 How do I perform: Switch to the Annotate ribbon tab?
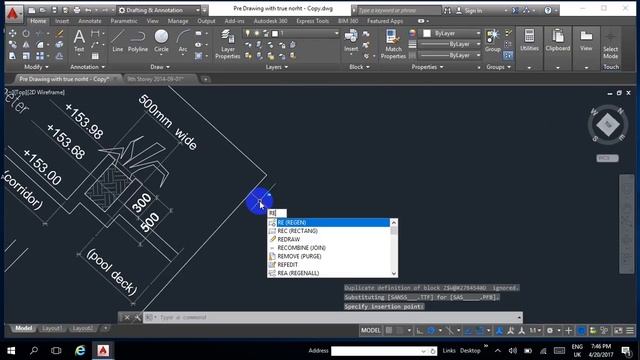(x=90, y=21)
